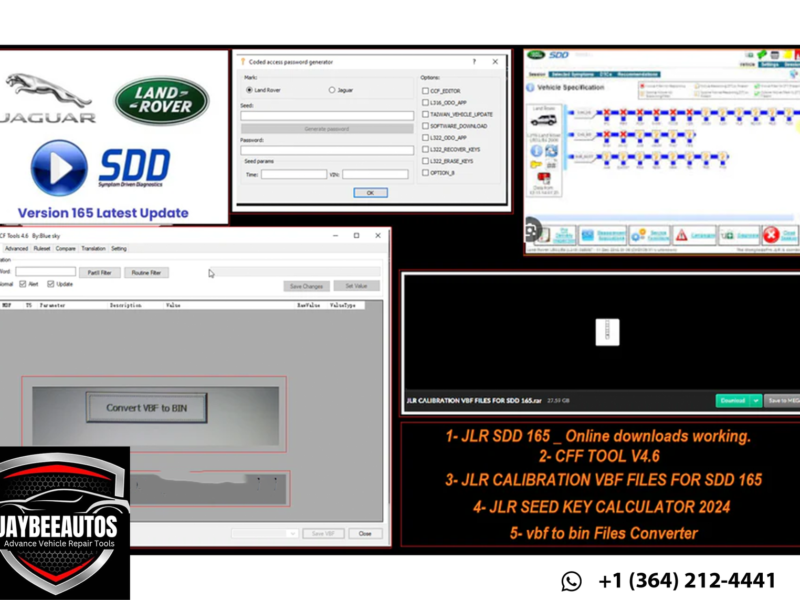
Task: Click OK in the password generator dialog
Action: coord(369,192)
